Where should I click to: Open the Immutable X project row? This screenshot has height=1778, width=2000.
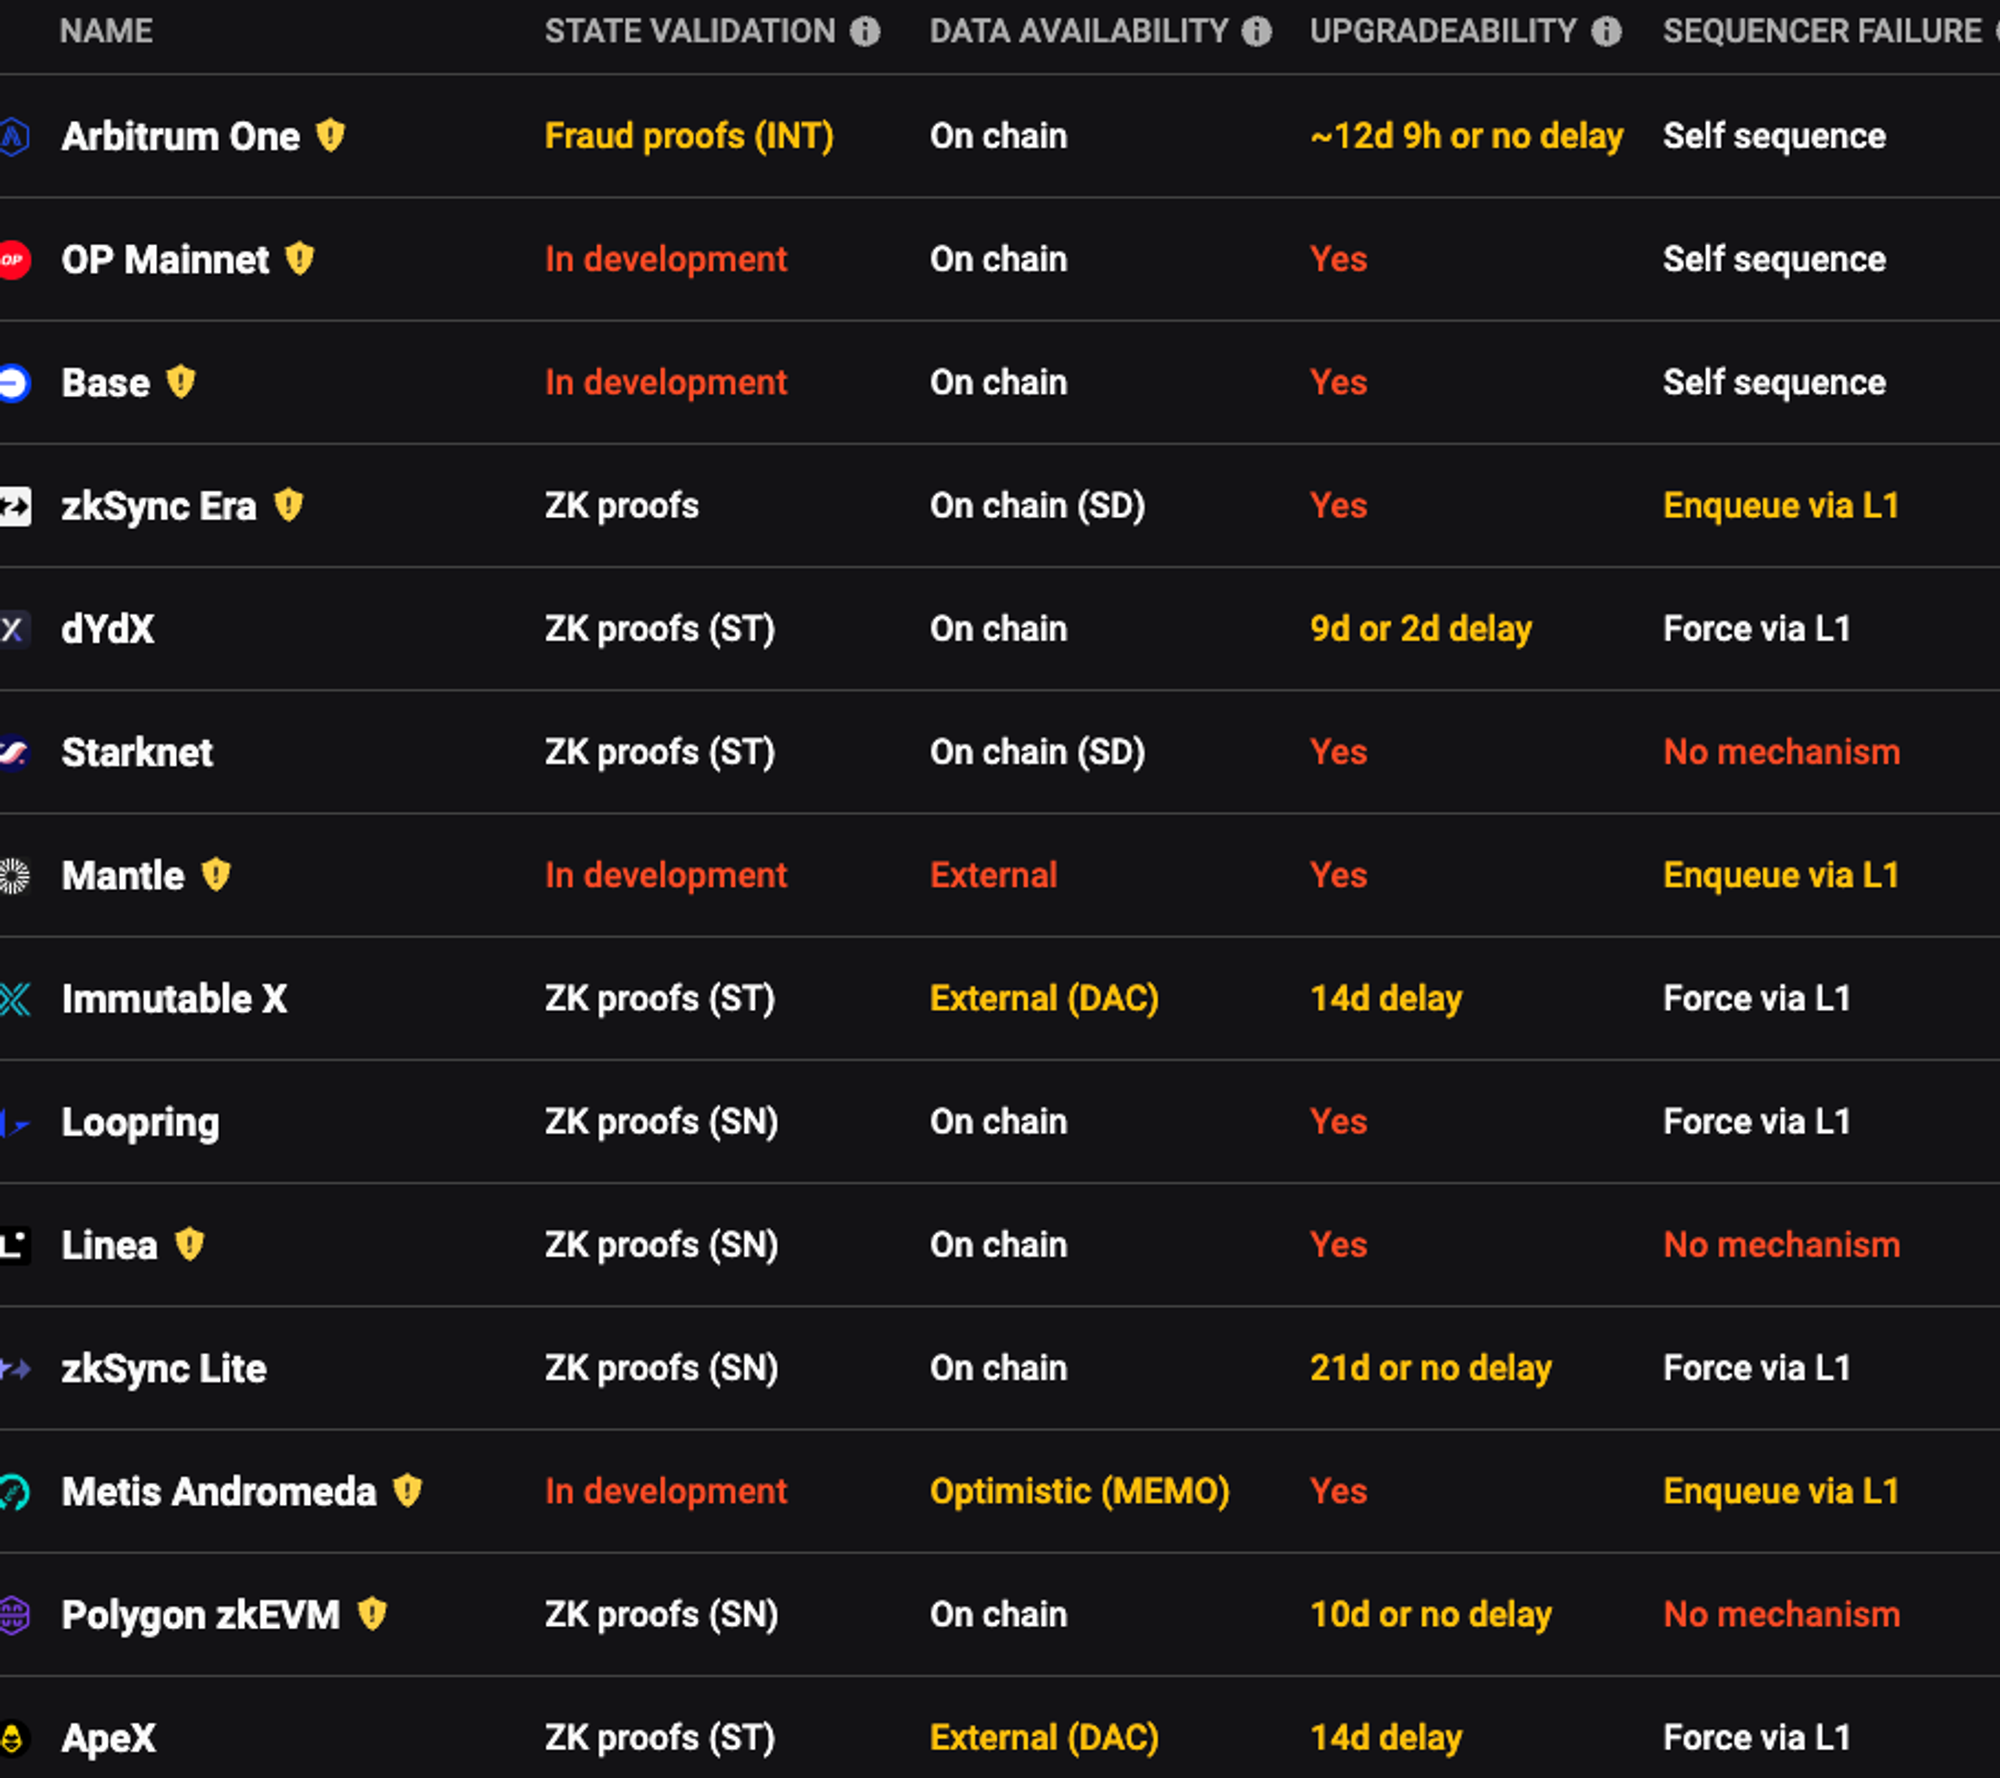tap(1000, 999)
